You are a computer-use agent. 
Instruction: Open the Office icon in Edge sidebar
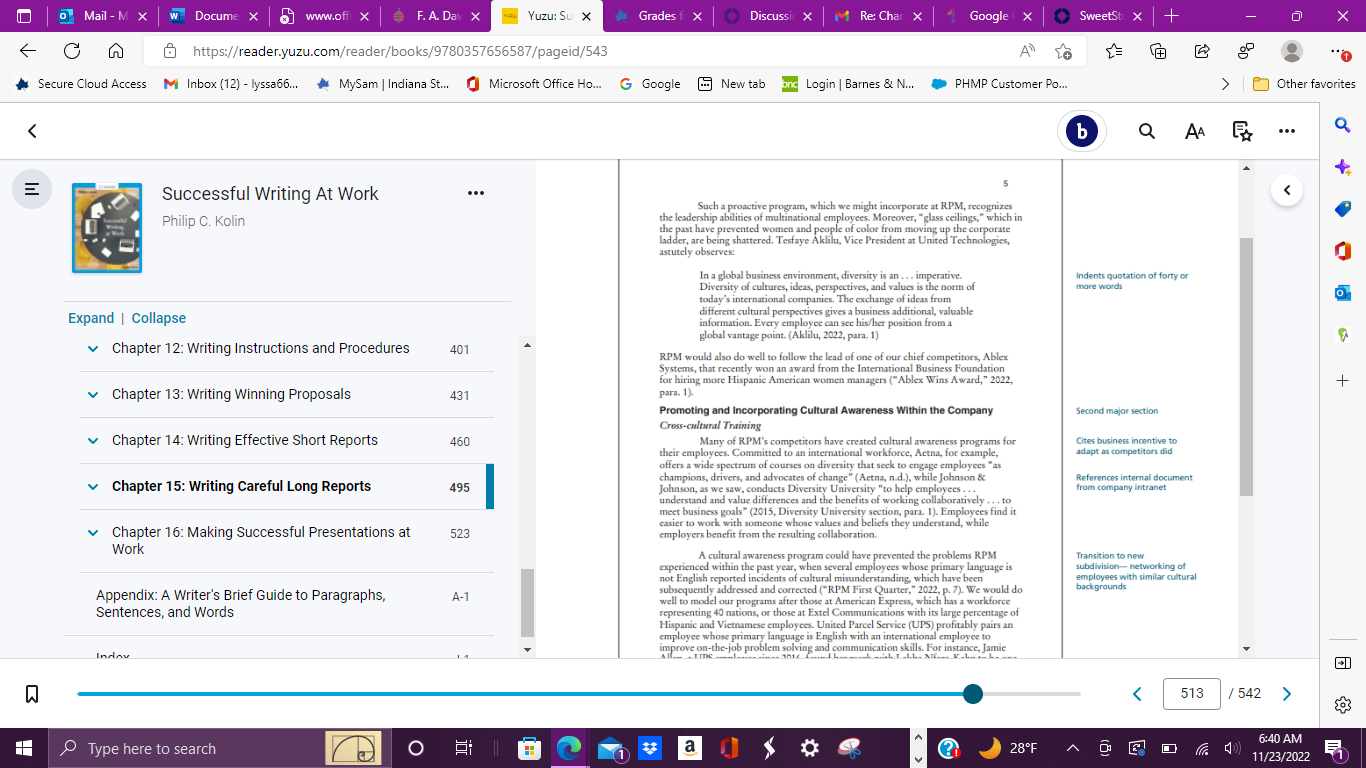(1343, 251)
